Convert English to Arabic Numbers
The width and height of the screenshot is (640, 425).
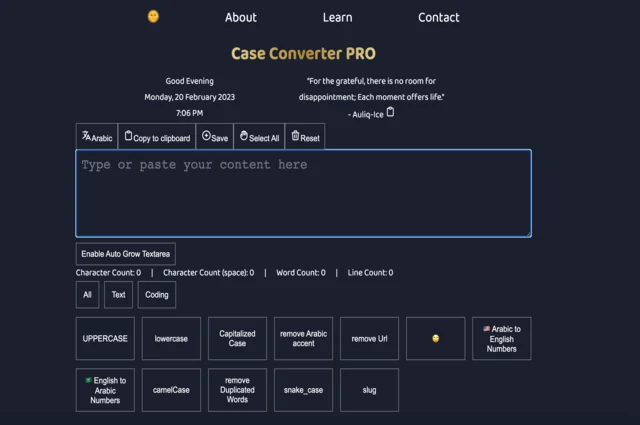tap(105, 390)
